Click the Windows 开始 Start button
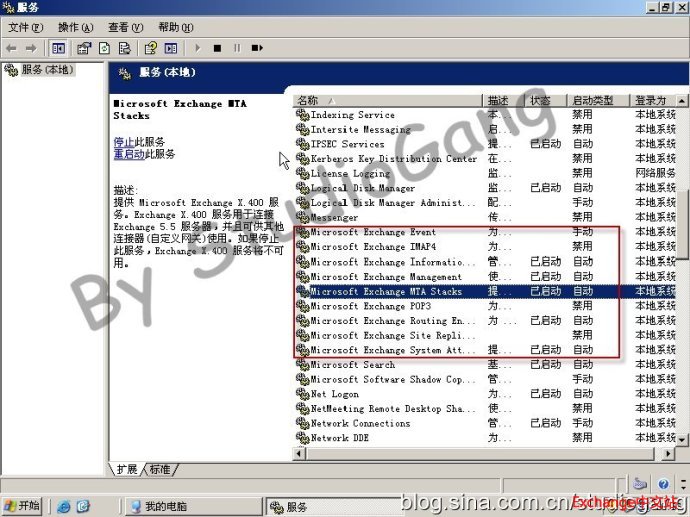Screen dimensions: 690x517 tap(23, 506)
